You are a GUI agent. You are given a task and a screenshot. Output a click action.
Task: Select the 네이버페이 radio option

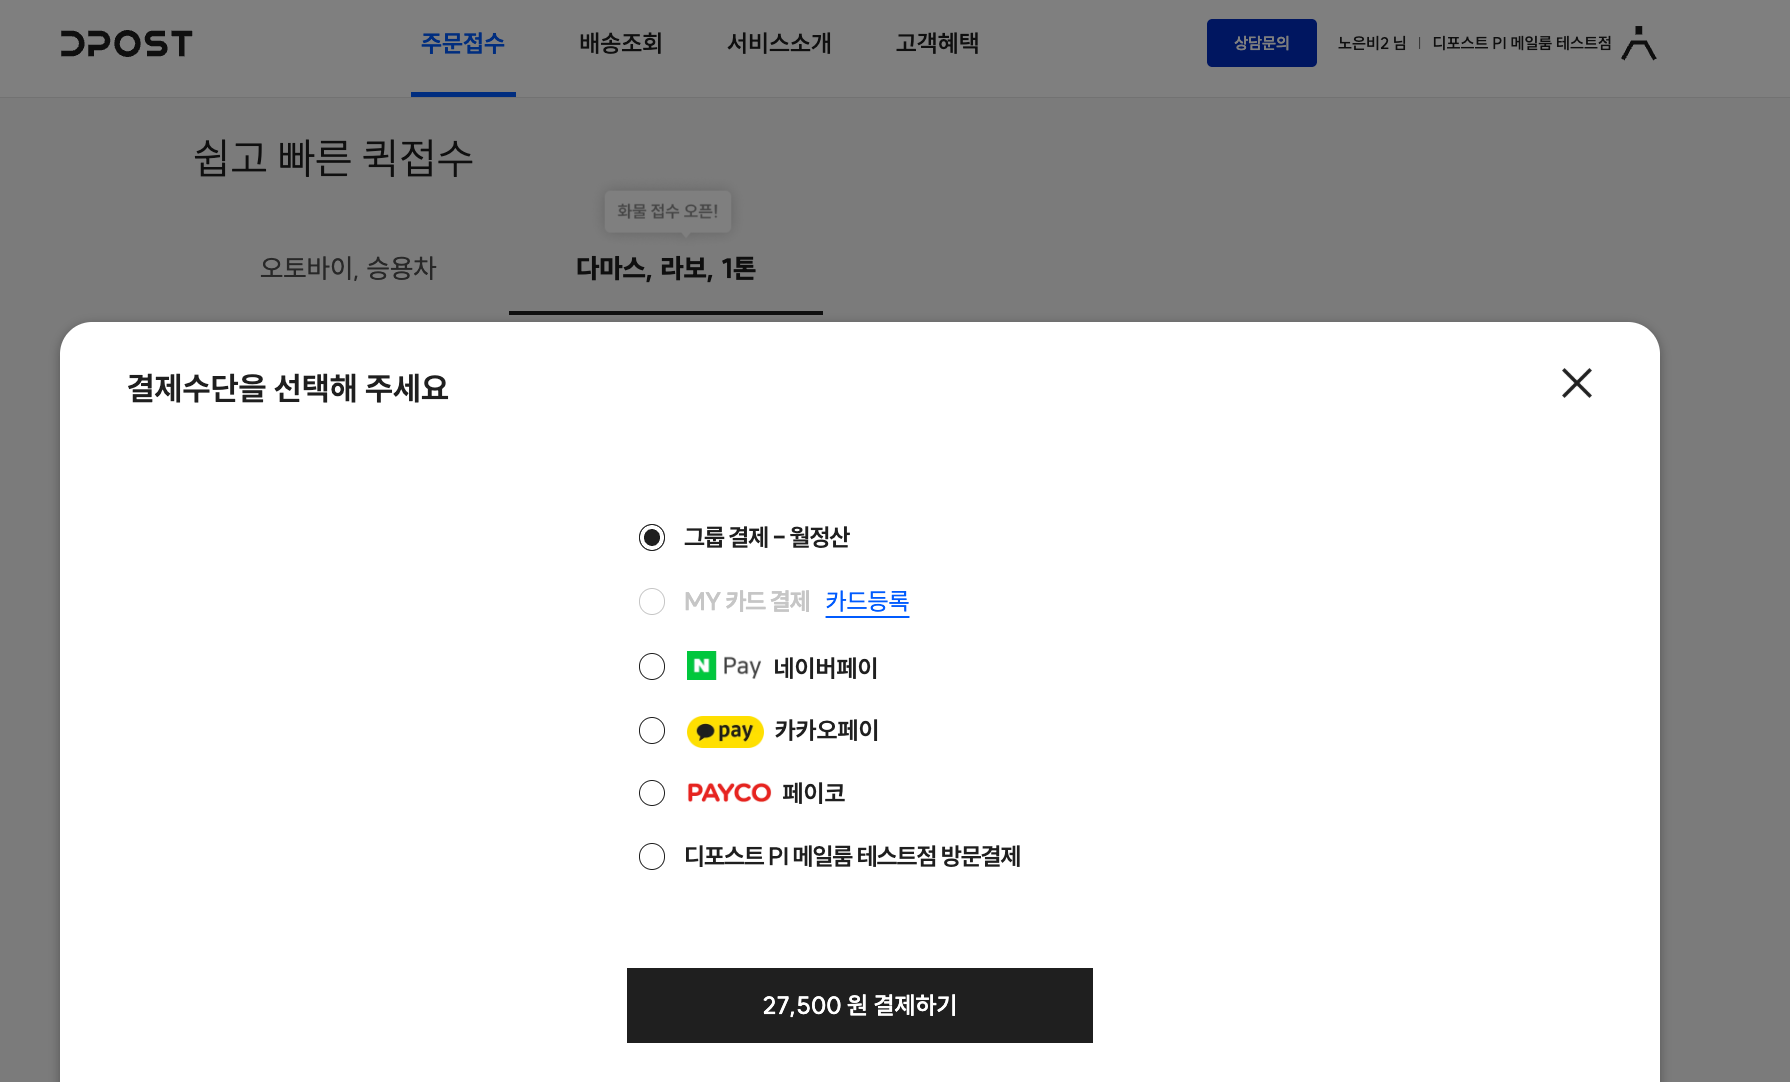(x=652, y=667)
